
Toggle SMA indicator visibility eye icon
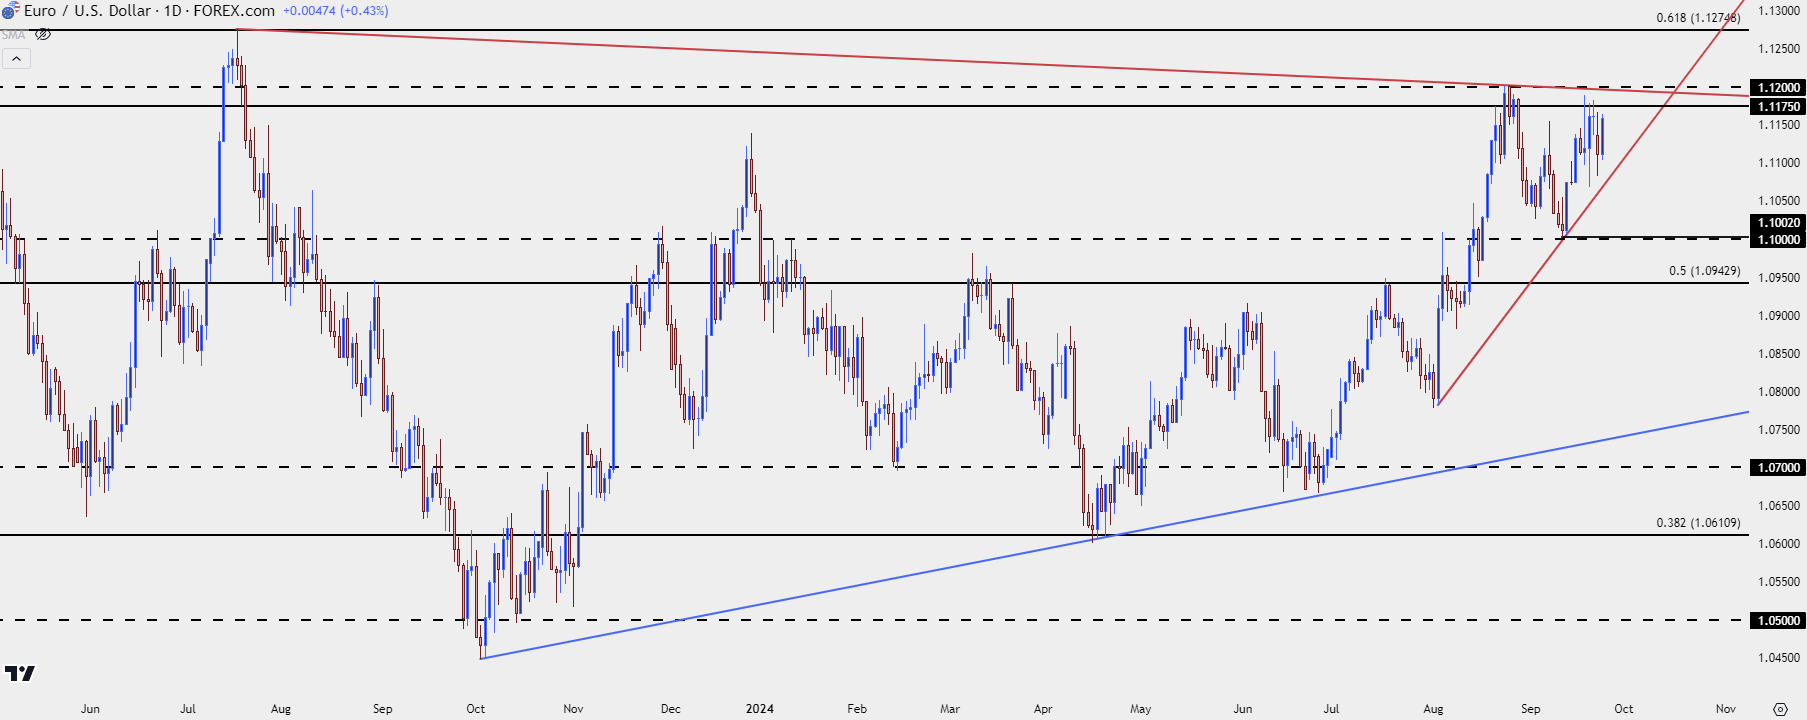pos(43,34)
